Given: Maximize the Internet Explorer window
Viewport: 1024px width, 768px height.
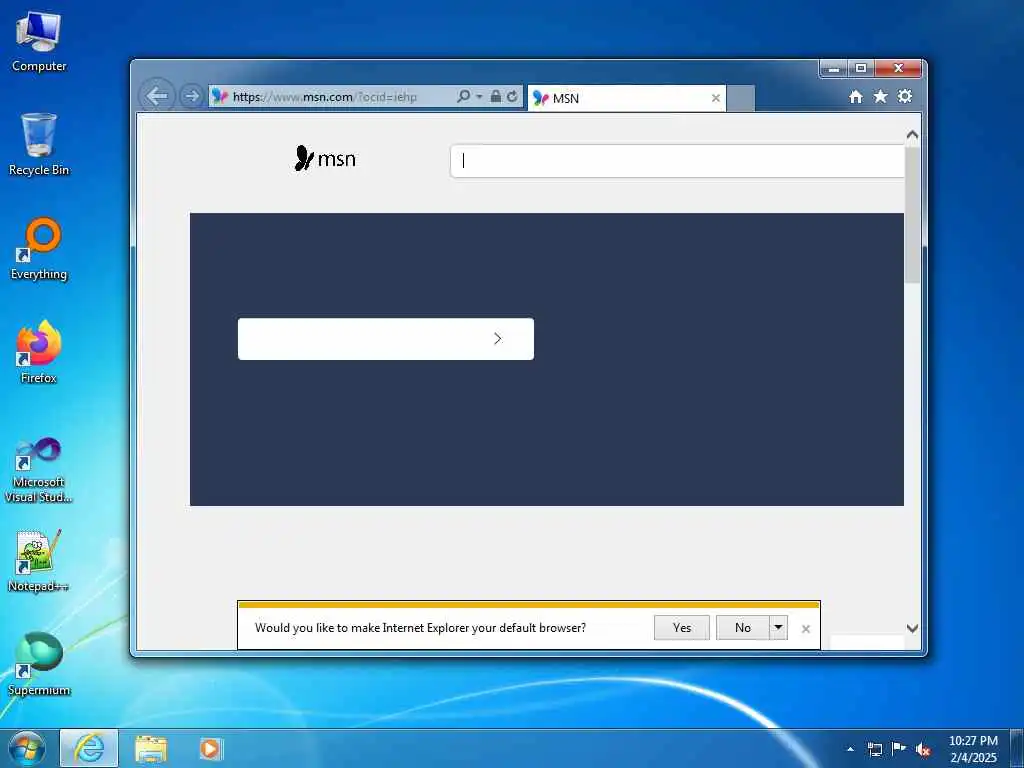Looking at the screenshot, I should [861, 69].
